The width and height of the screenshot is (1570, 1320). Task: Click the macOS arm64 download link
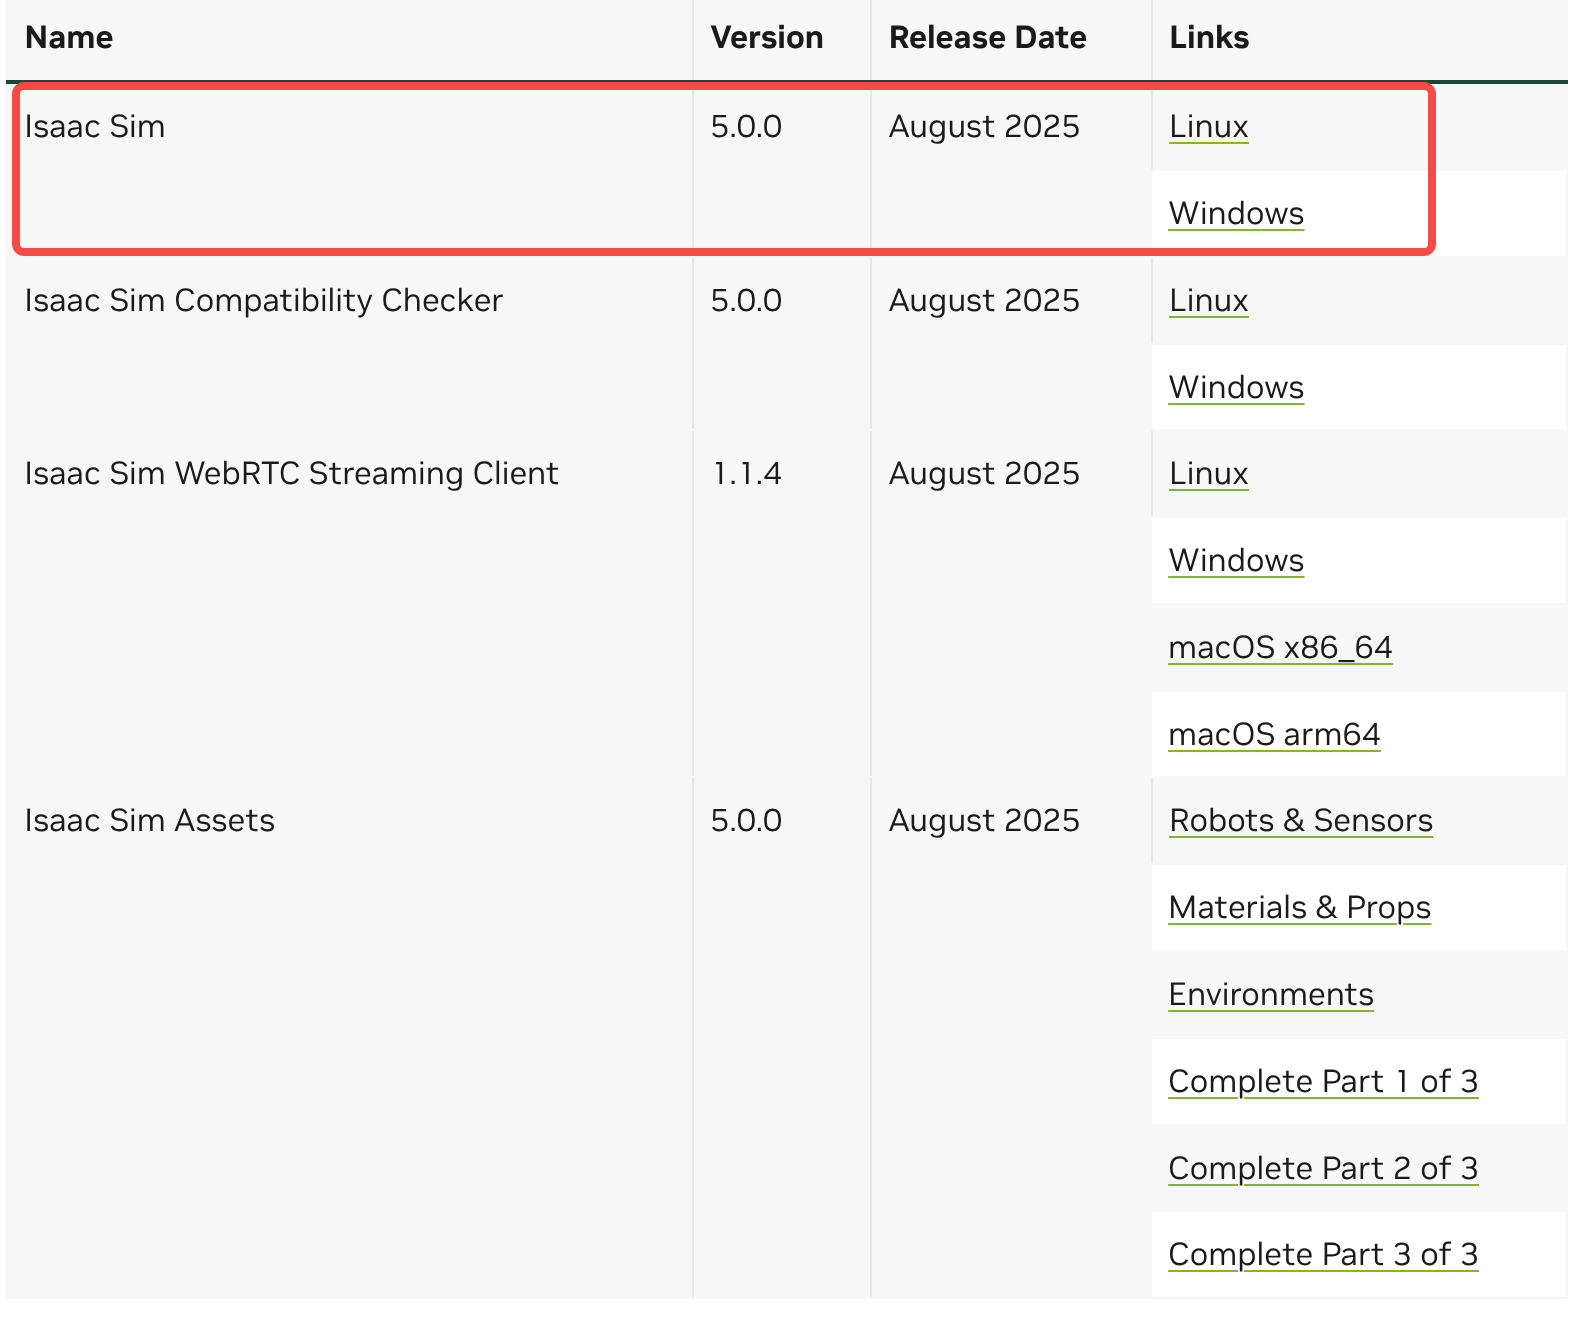[x=1274, y=735]
